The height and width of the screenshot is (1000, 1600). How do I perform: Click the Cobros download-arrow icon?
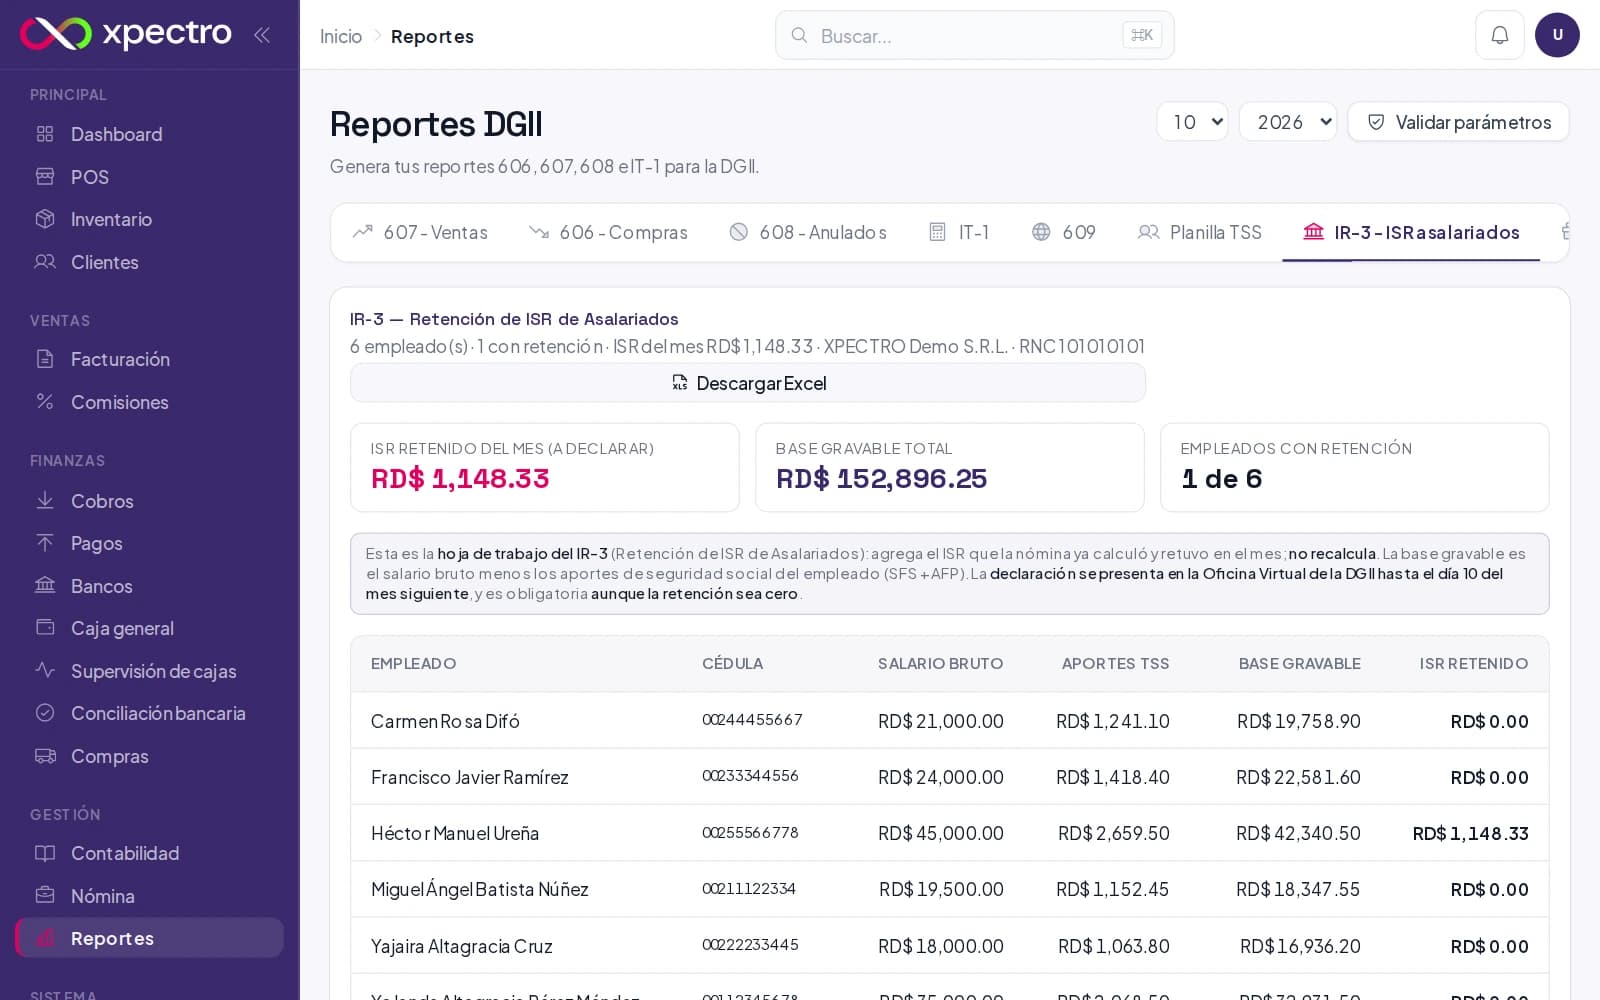[45, 501]
